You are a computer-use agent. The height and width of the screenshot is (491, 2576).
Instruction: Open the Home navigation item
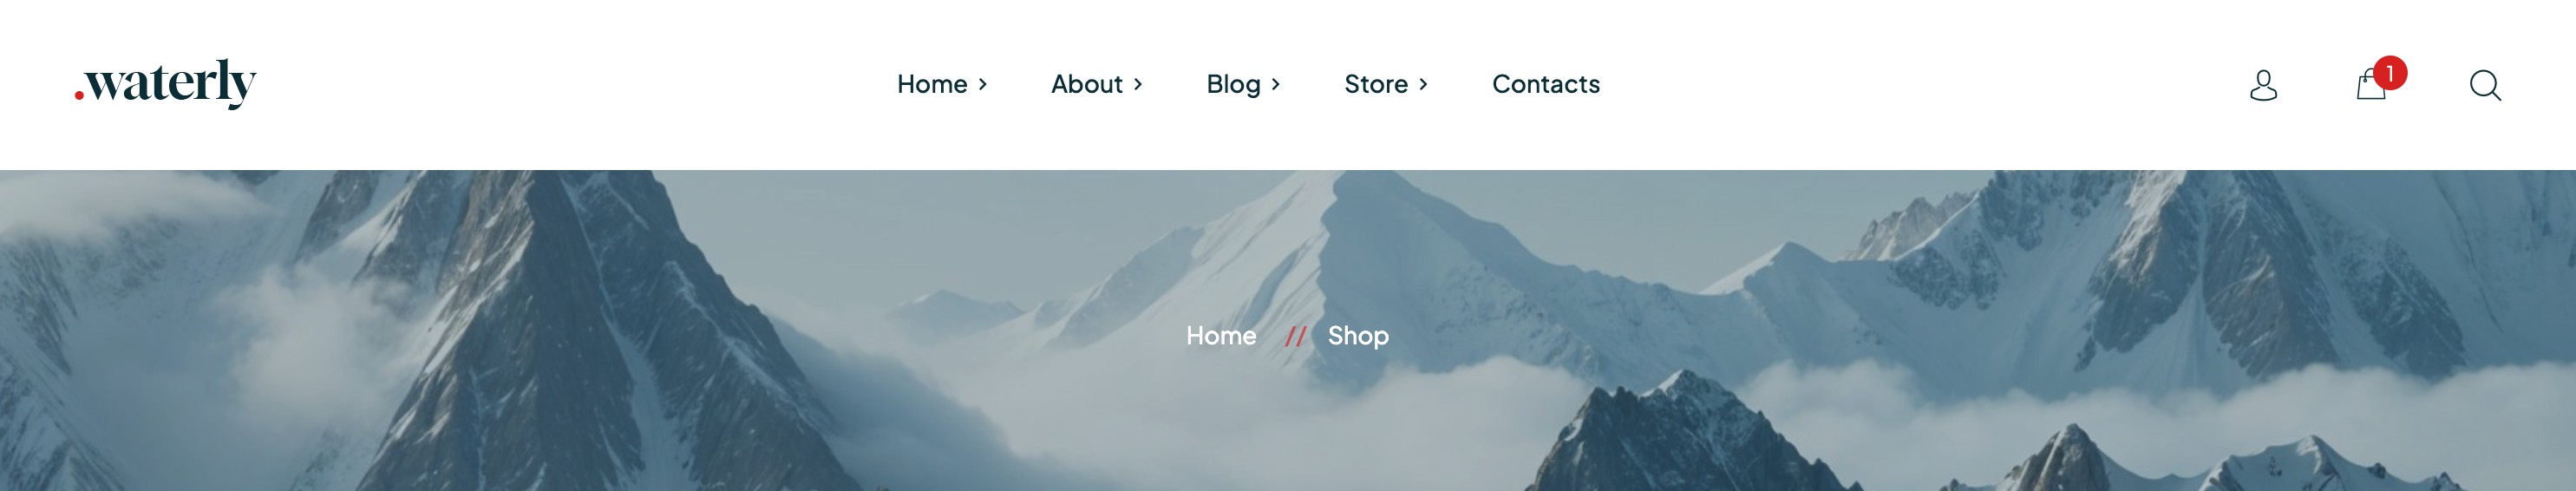point(932,84)
